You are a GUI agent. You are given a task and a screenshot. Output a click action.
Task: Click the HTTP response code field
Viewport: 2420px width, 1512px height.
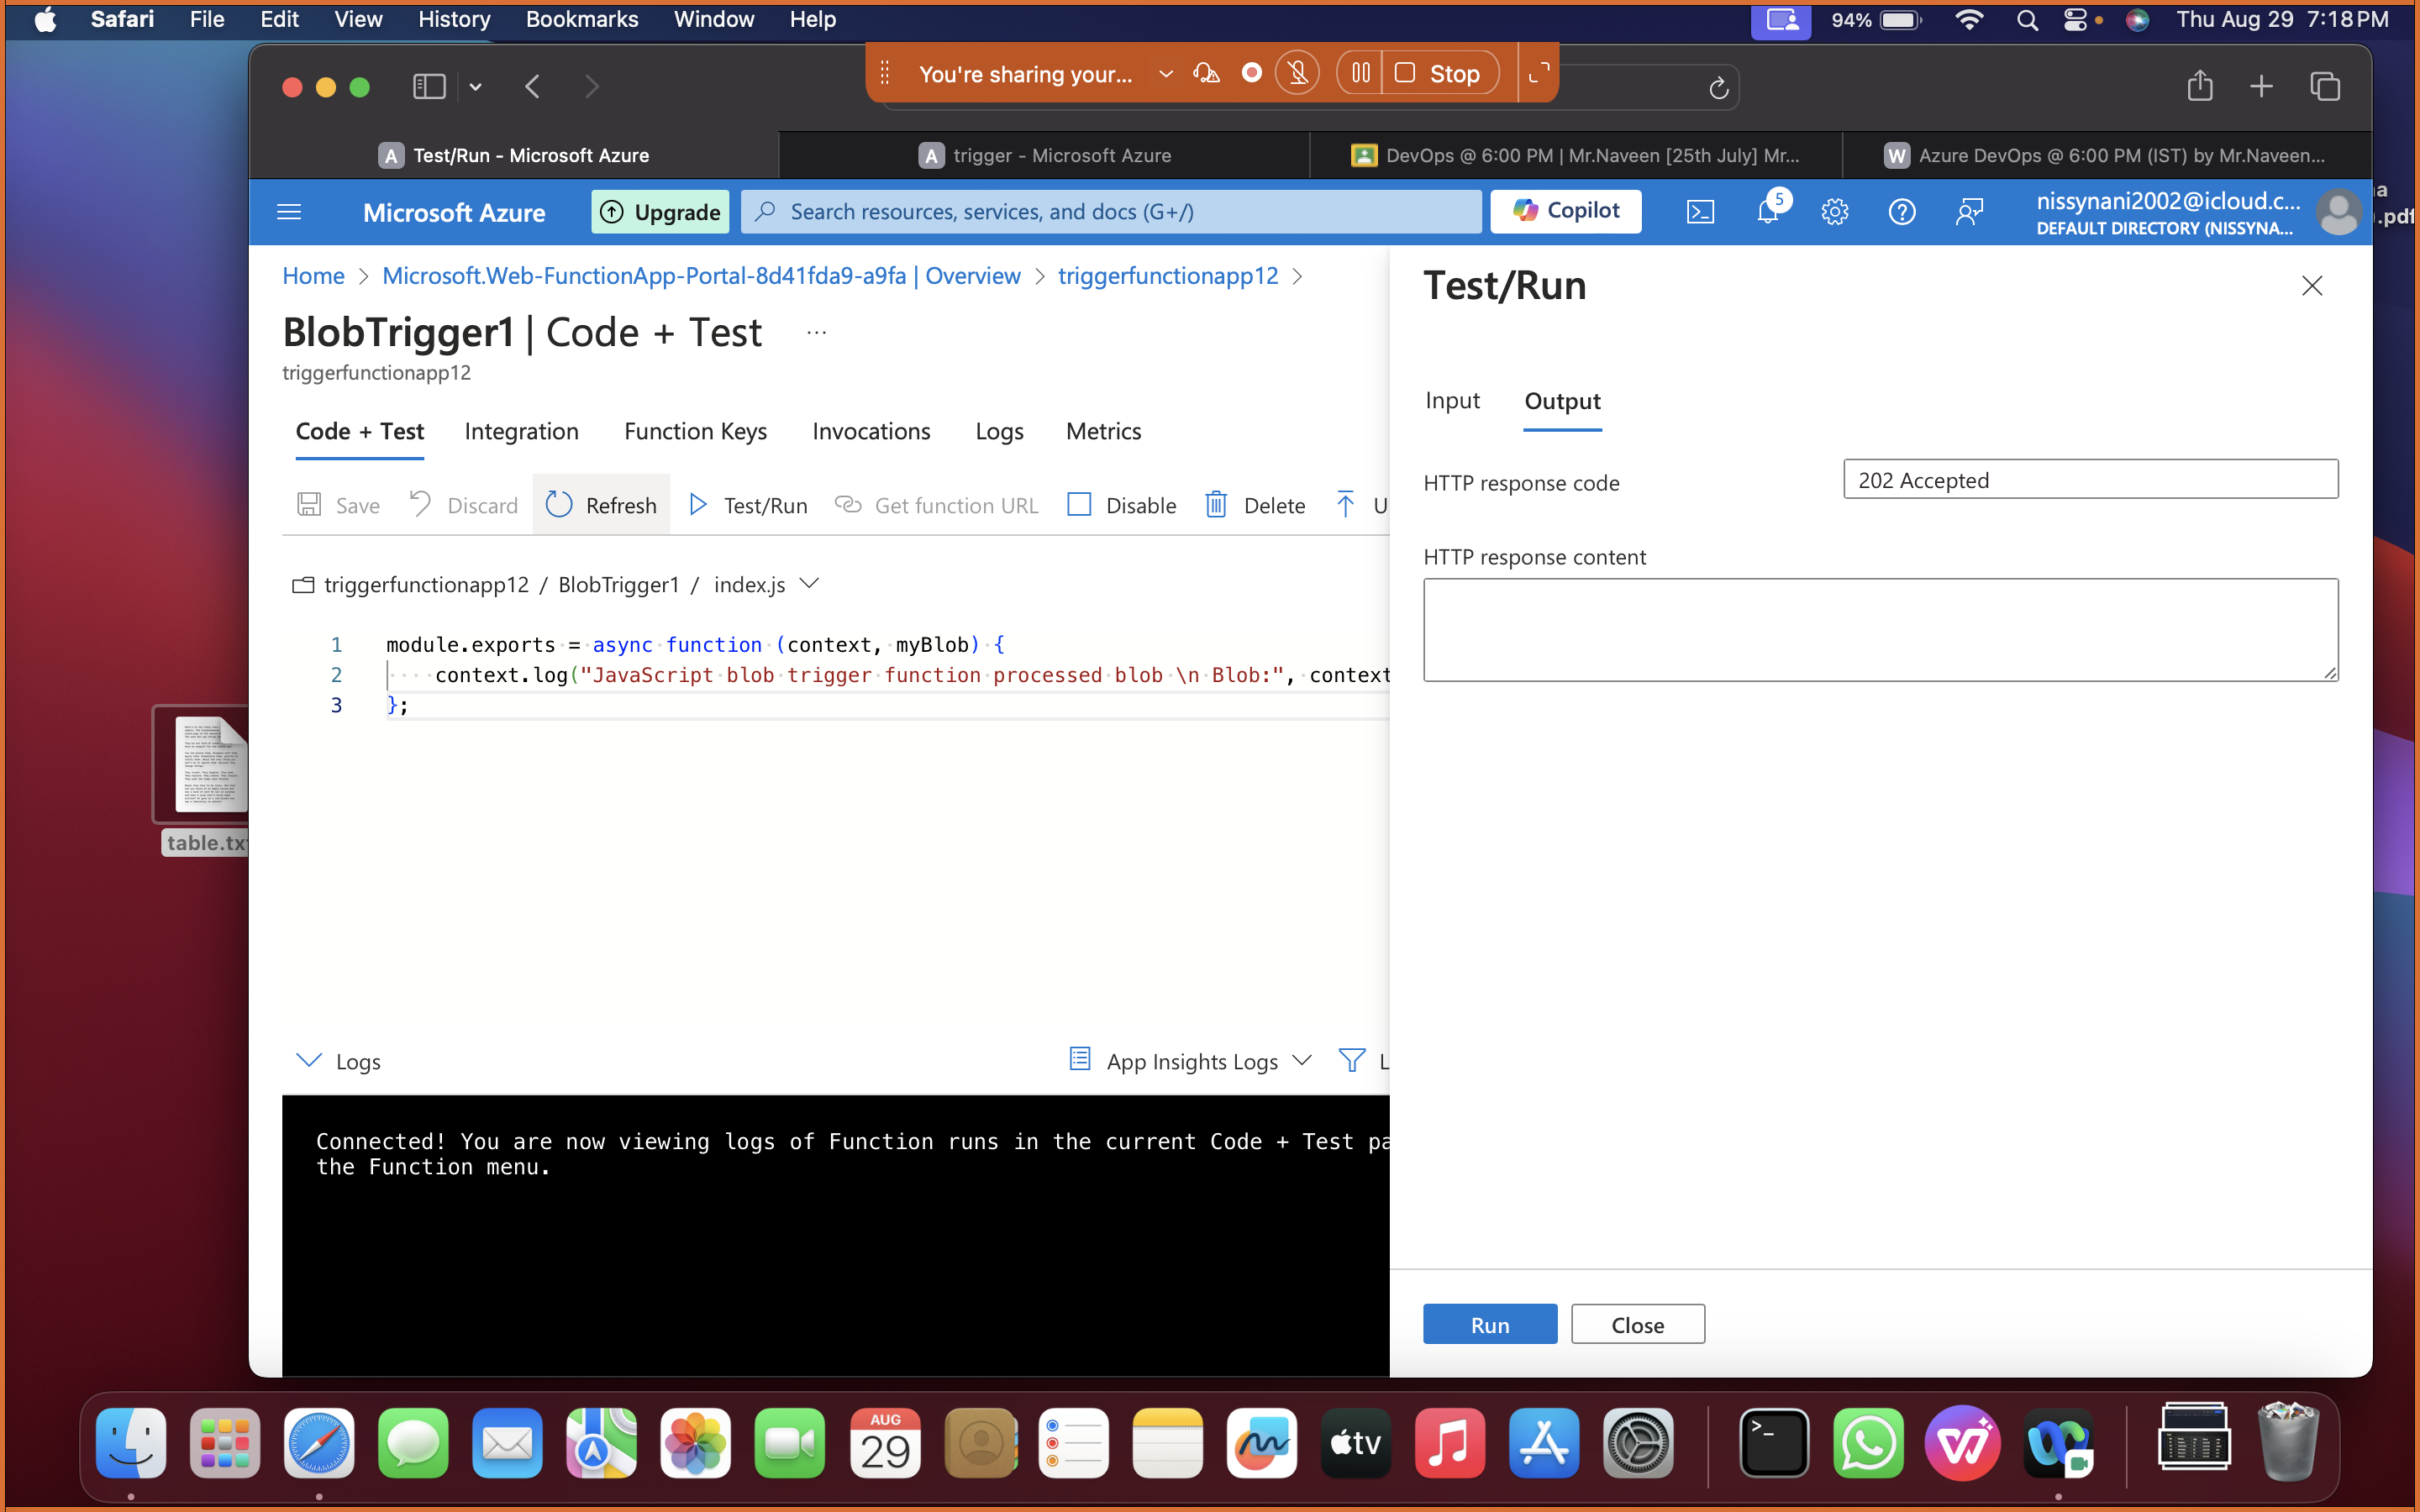[x=2090, y=479]
